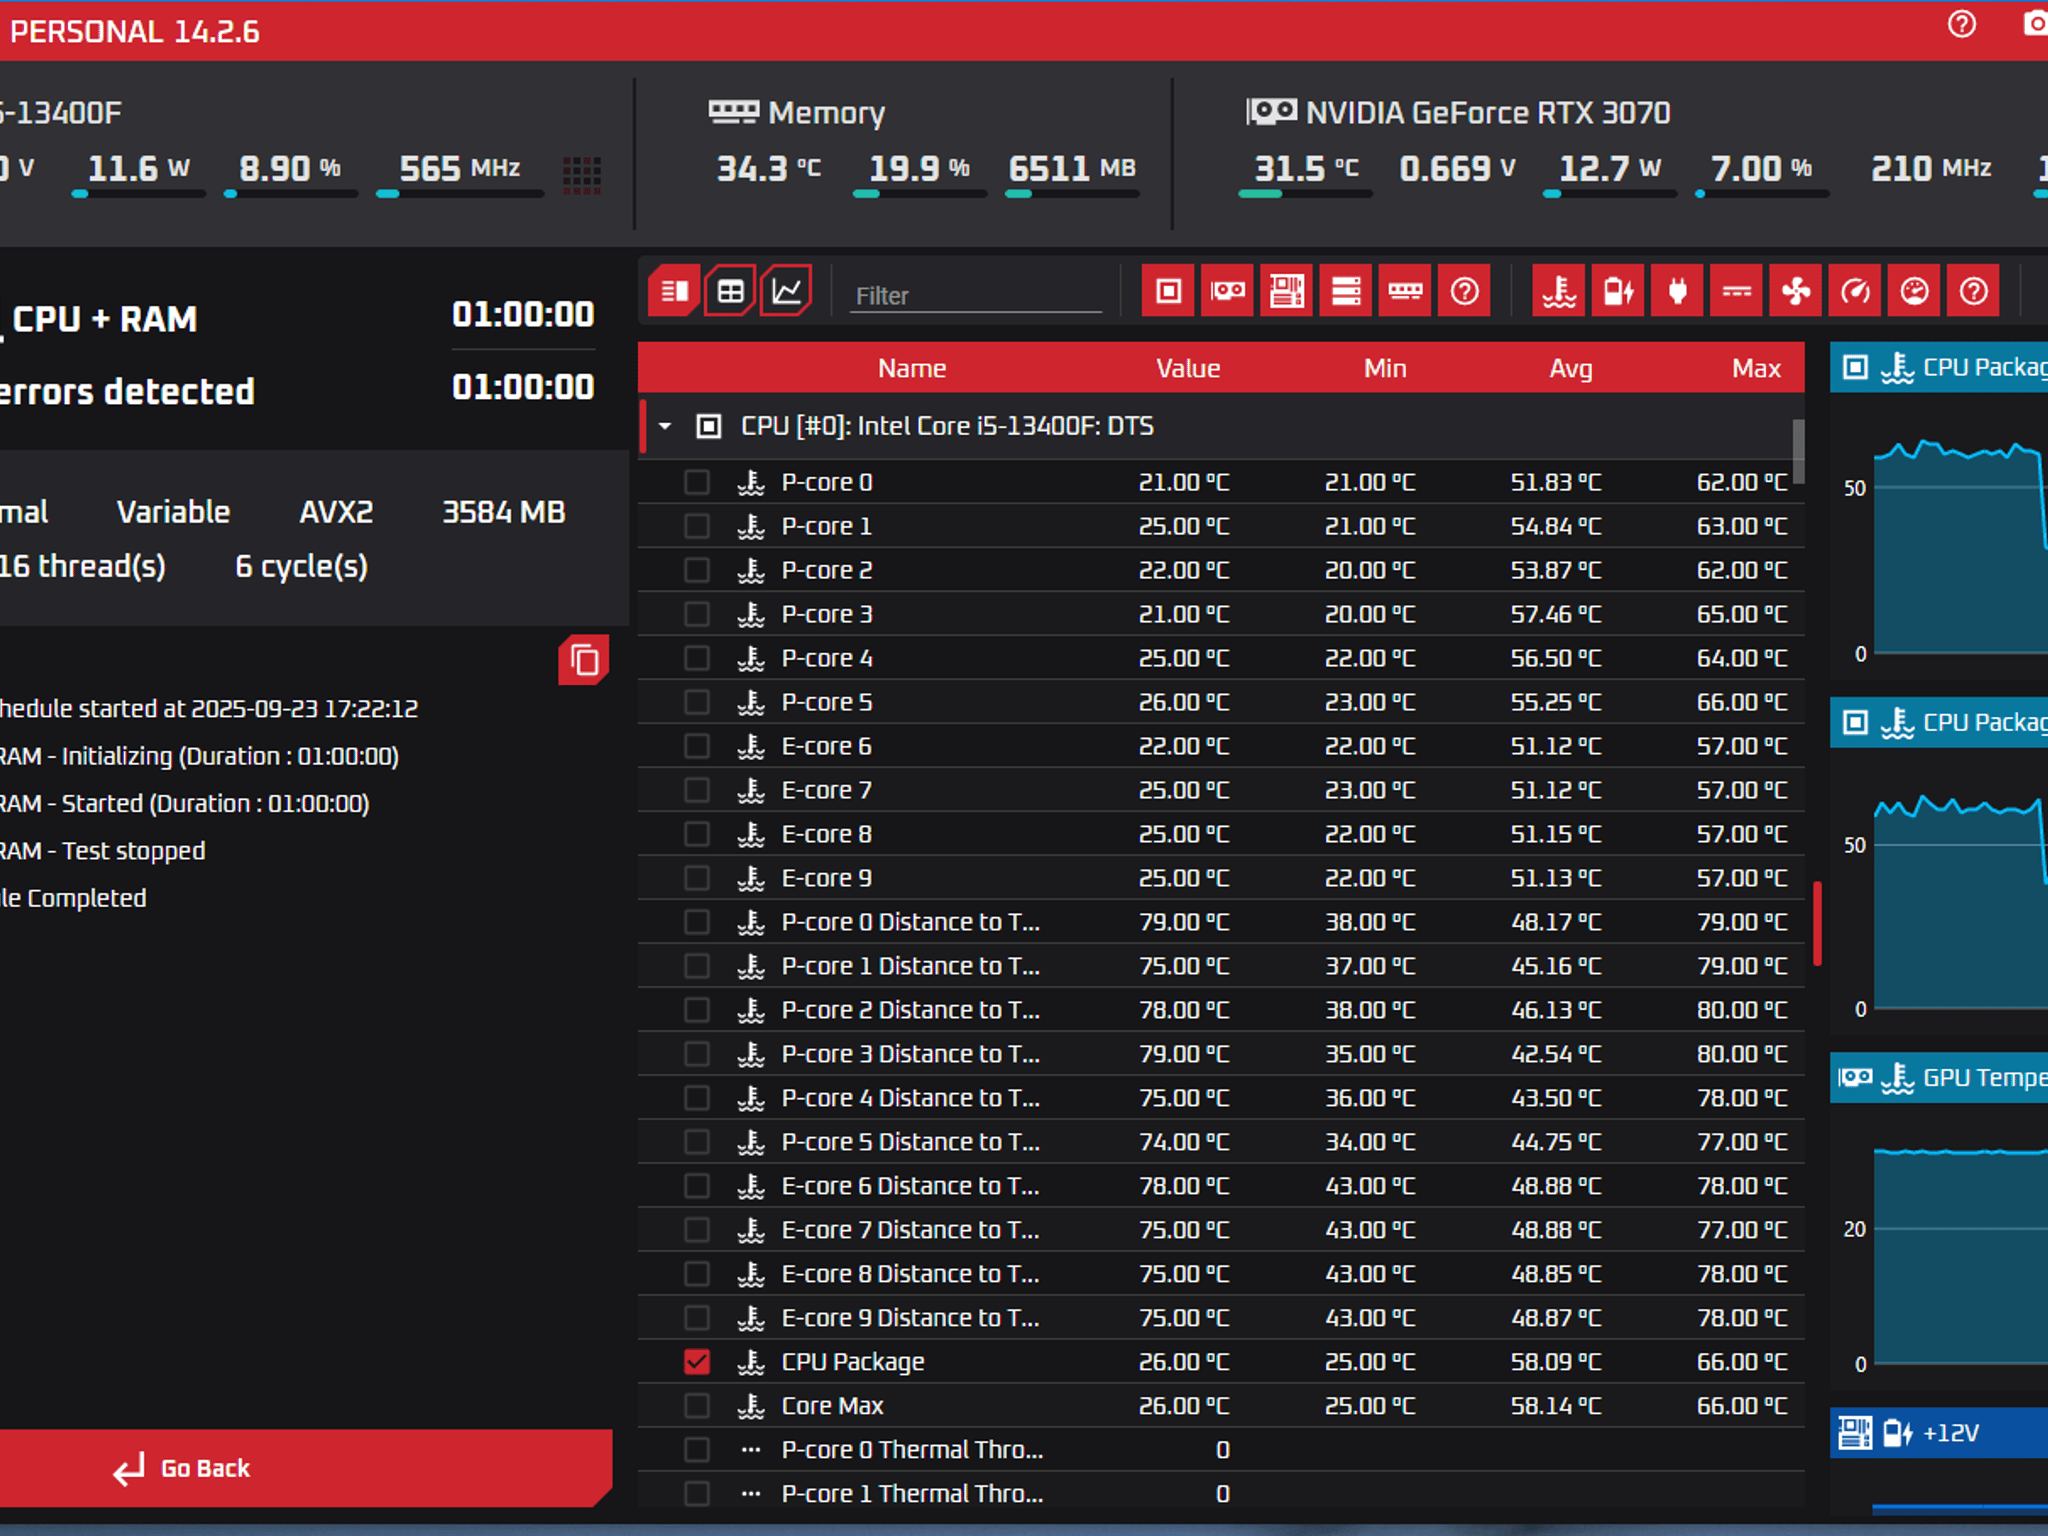Click the unknown-device filter question mark icon

(x=1464, y=291)
